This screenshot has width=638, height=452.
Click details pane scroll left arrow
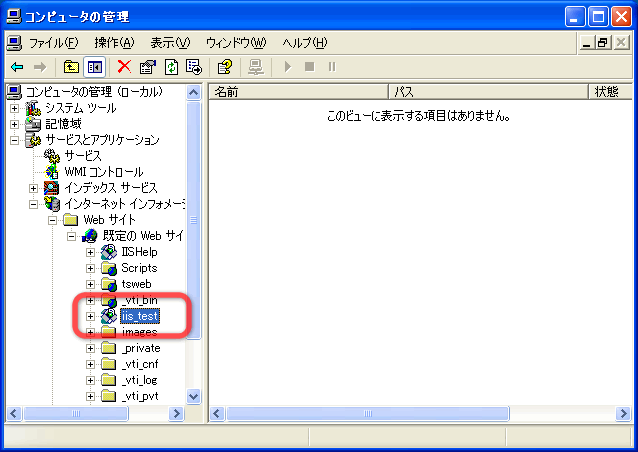(216, 414)
